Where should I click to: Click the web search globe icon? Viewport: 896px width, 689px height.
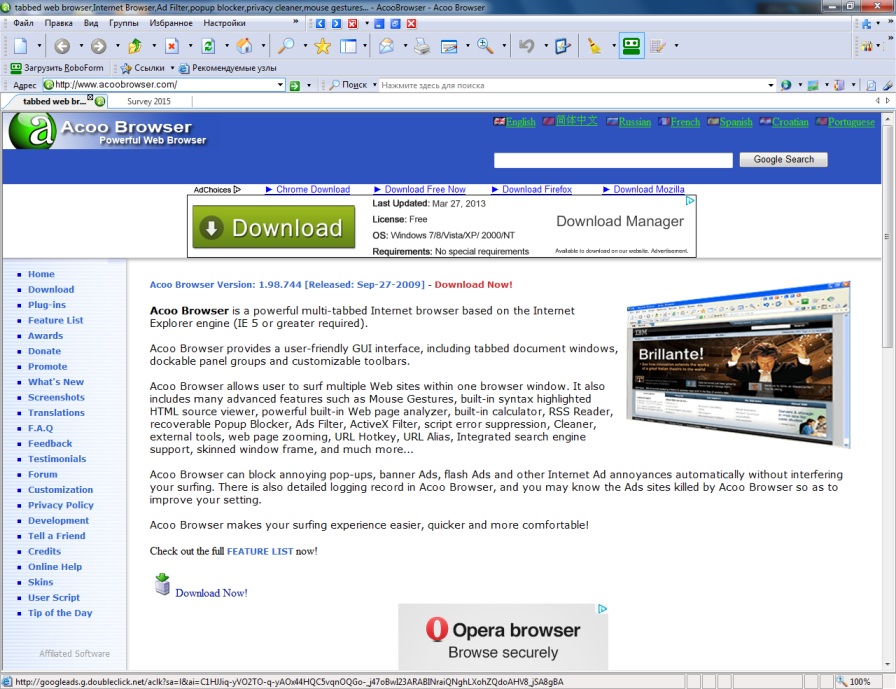(x=786, y=85)
